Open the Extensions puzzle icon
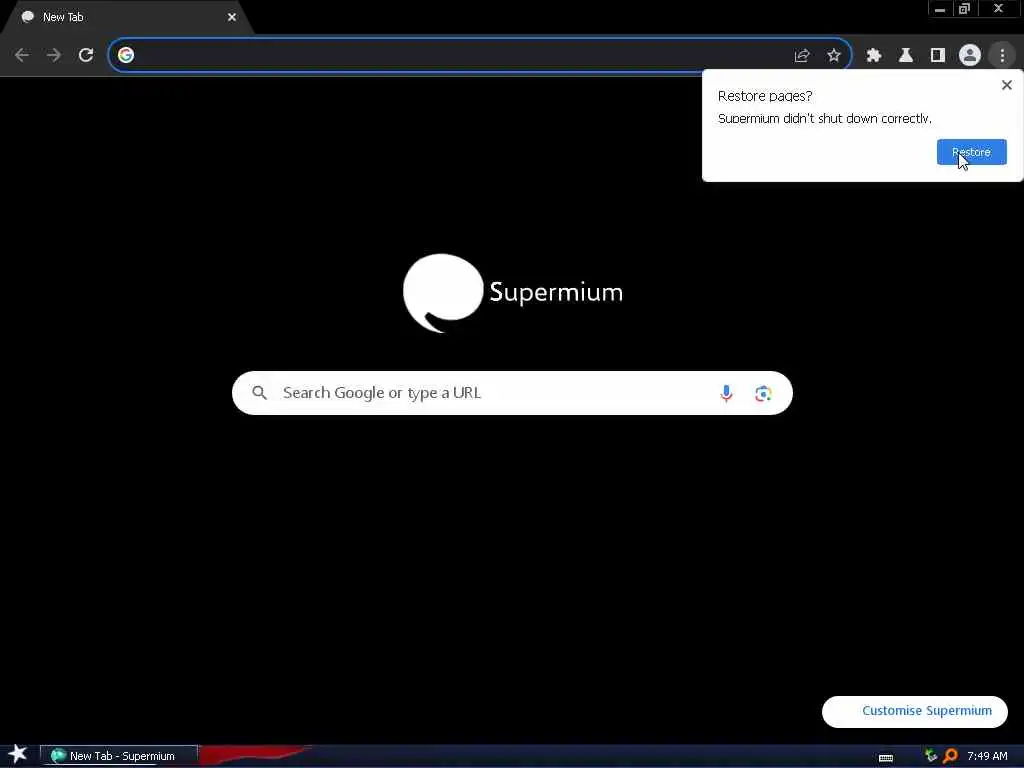 point(874,56)
